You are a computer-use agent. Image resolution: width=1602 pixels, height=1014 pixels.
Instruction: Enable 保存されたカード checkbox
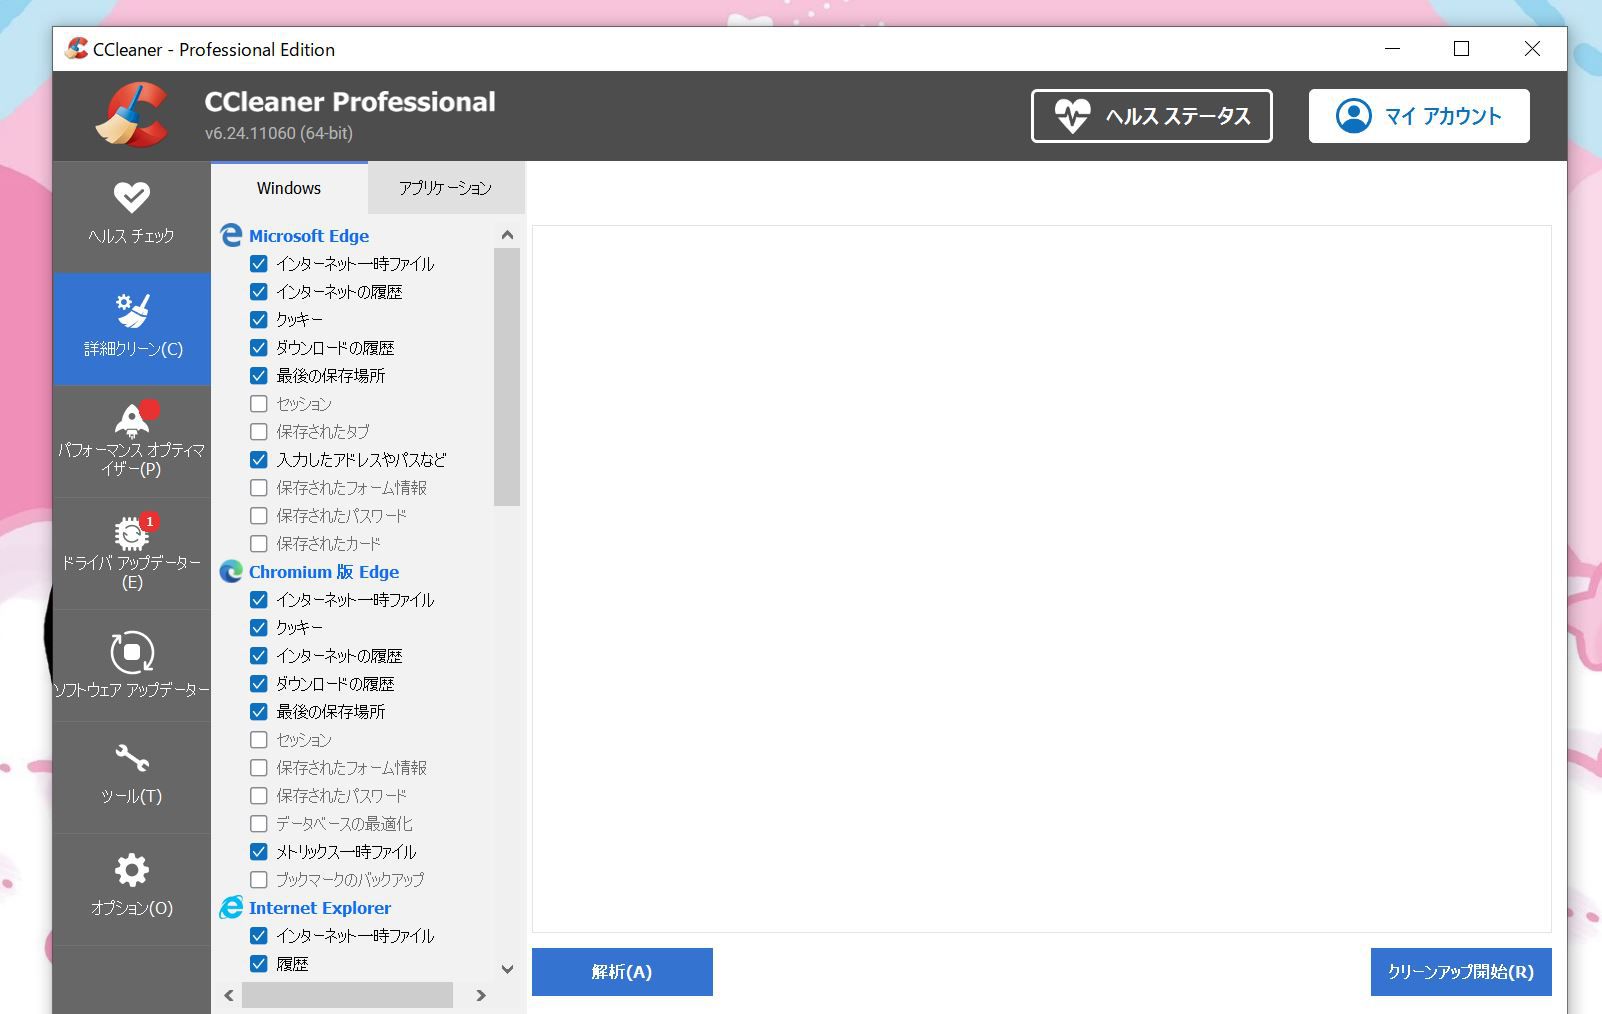259,544
